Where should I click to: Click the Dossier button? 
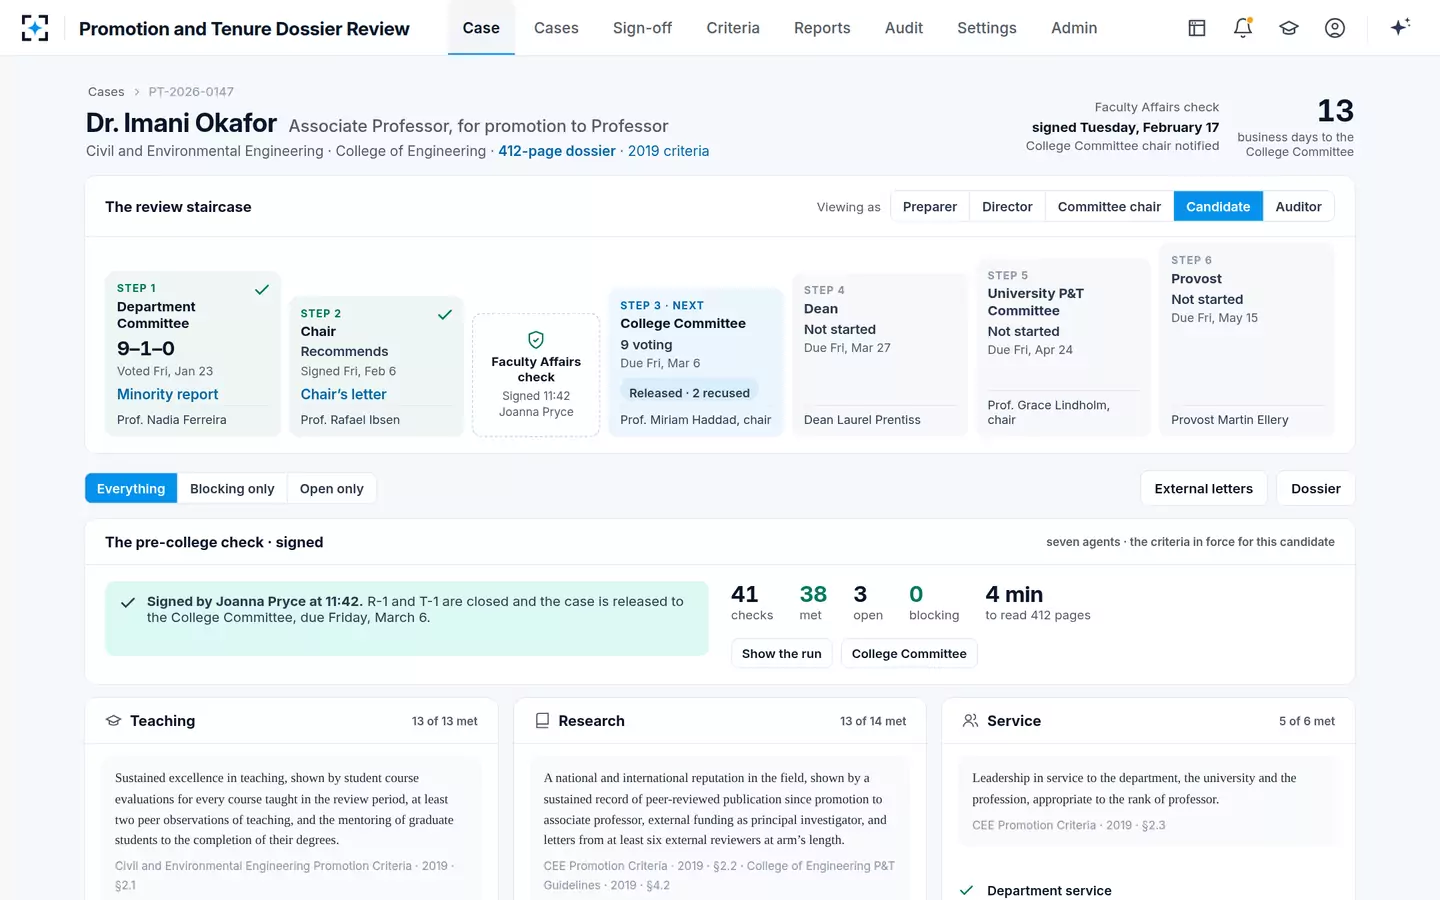pos(1315,489)
